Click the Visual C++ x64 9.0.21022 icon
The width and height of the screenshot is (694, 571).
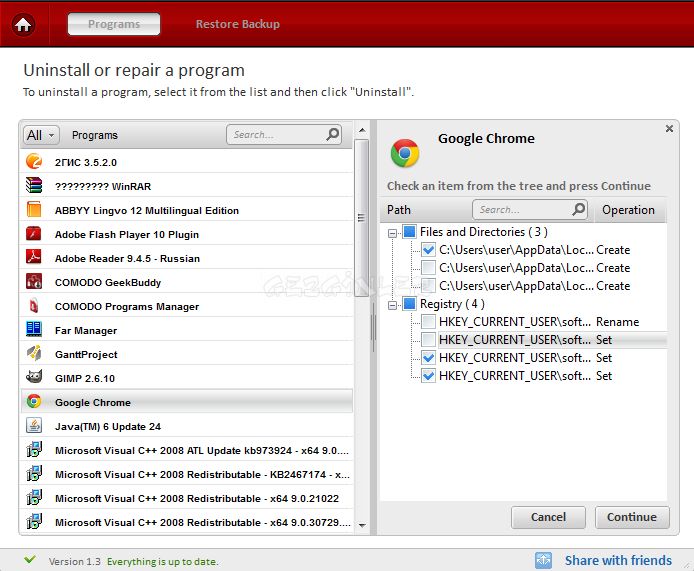tap(34, 498)
